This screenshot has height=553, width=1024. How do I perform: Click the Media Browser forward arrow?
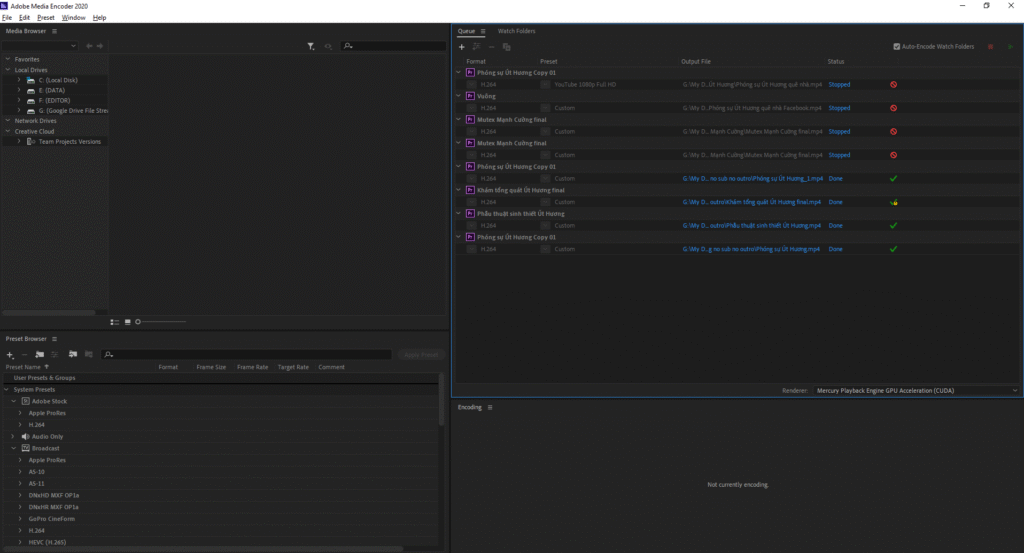[x=100, y=46]
